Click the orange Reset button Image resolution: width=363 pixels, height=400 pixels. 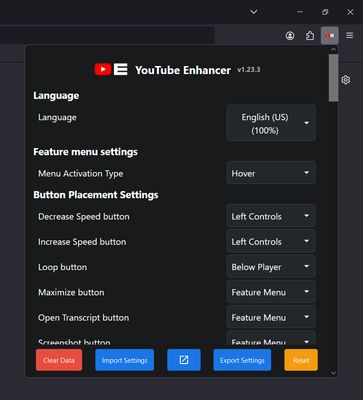click(x=301, y=360)
